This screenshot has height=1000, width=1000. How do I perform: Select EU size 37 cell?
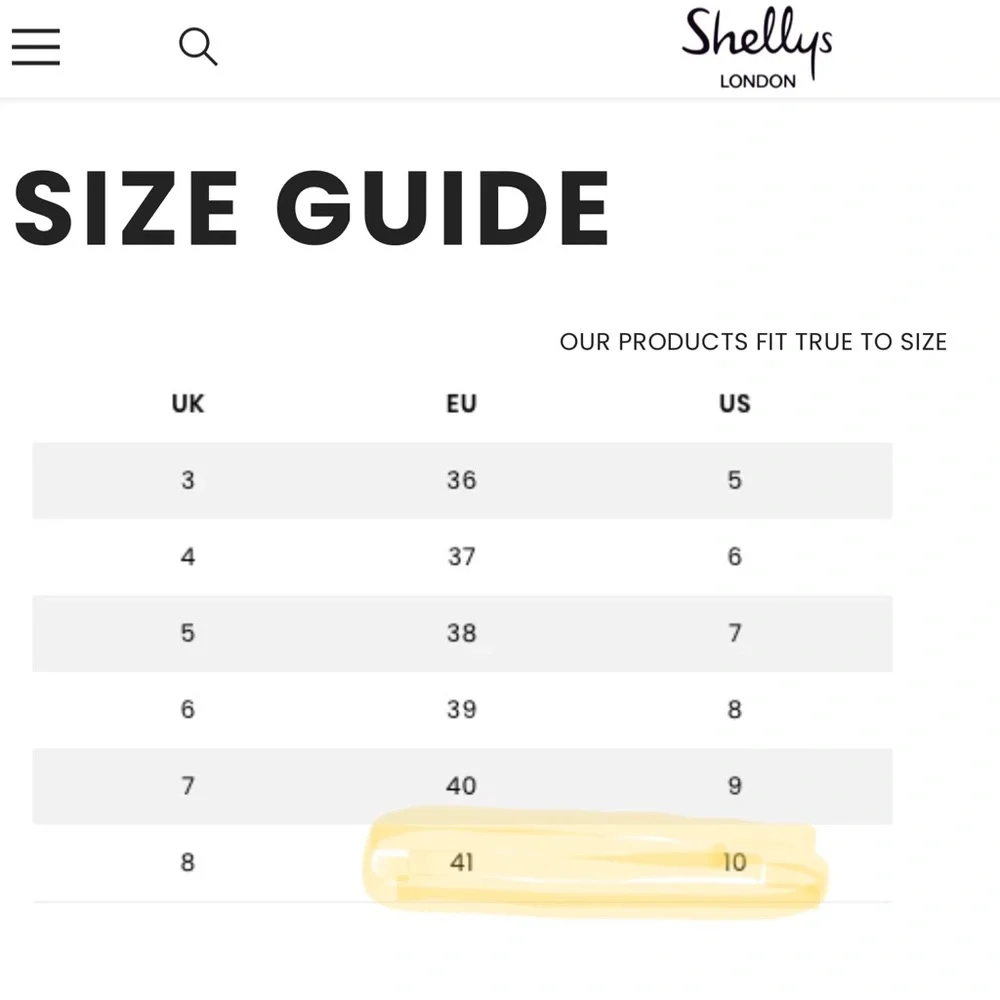point(461,557)
